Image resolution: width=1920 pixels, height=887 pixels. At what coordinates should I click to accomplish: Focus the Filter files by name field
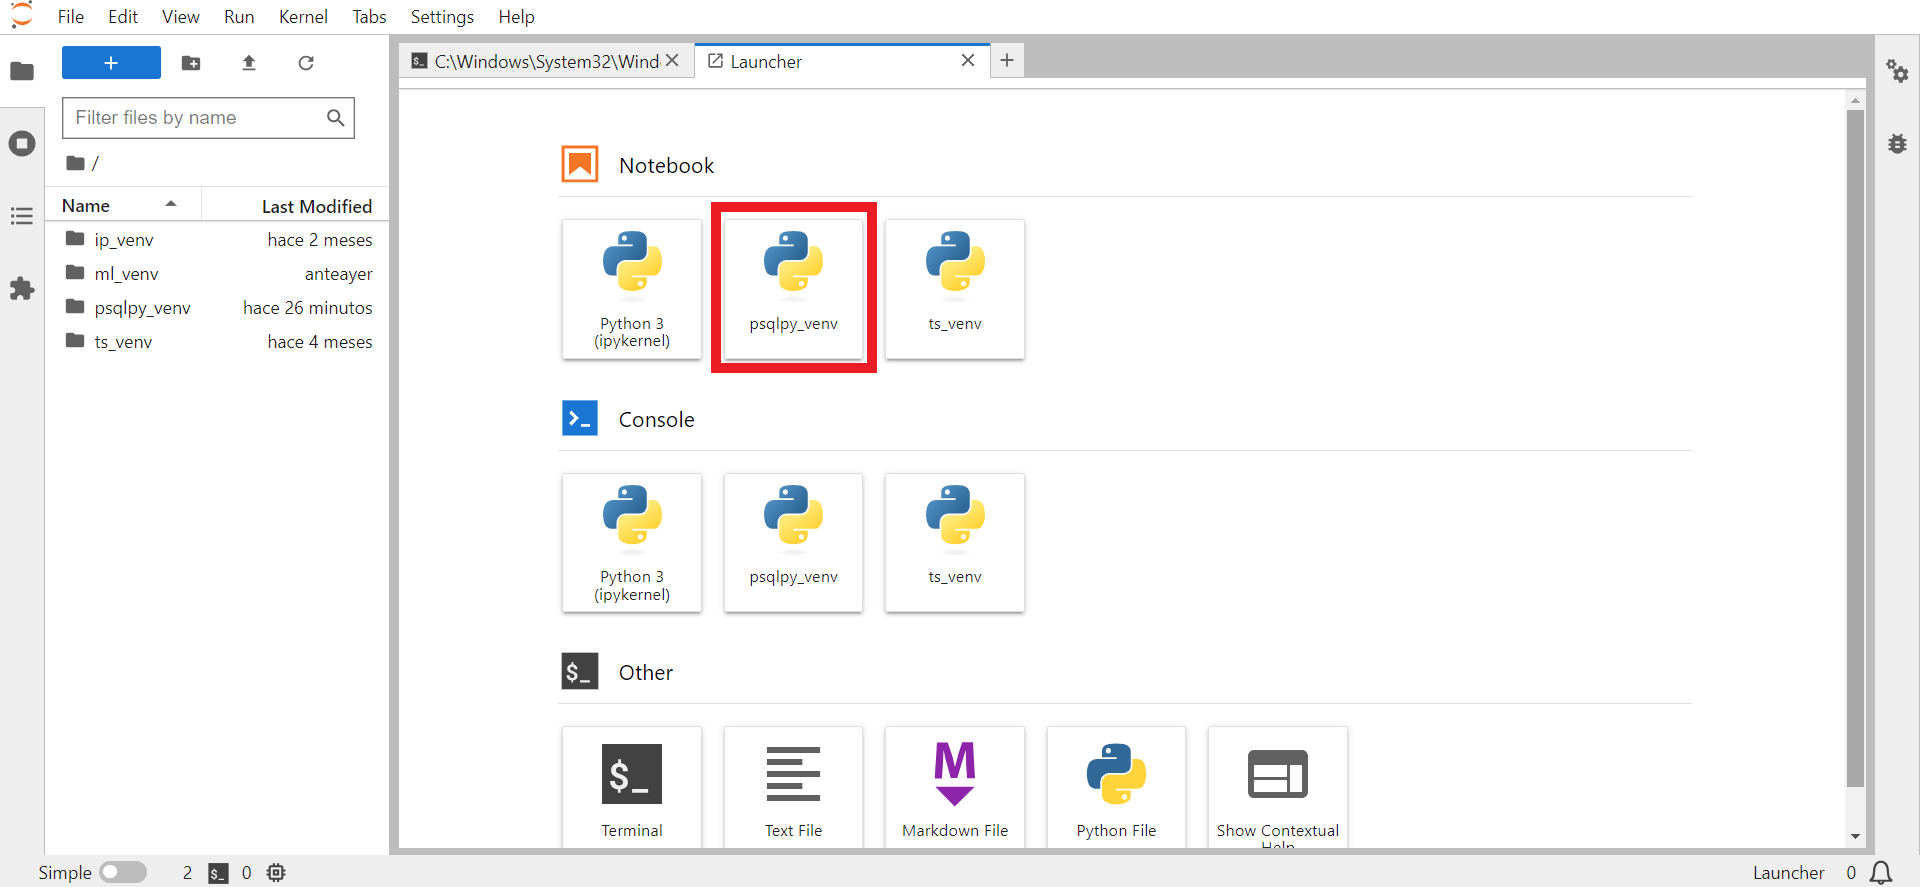208,118
